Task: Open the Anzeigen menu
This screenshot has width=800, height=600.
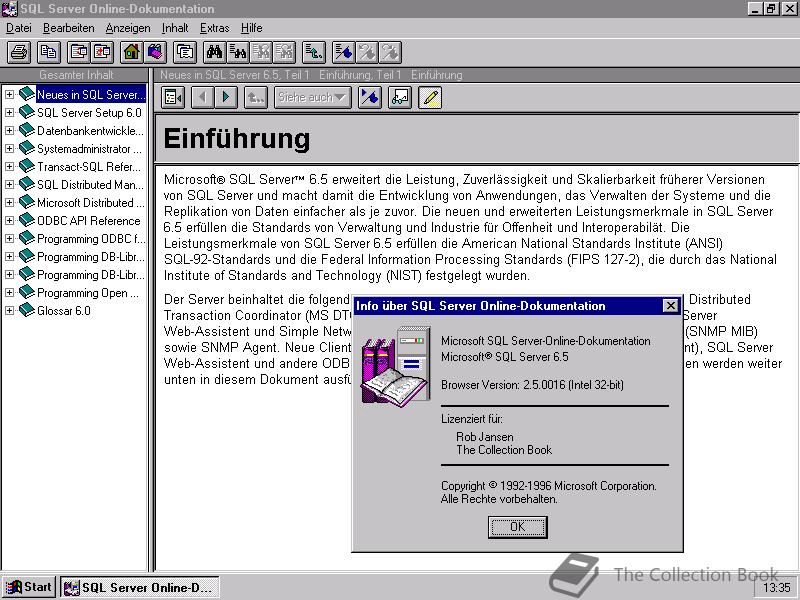Action: (x=128, y=28)
